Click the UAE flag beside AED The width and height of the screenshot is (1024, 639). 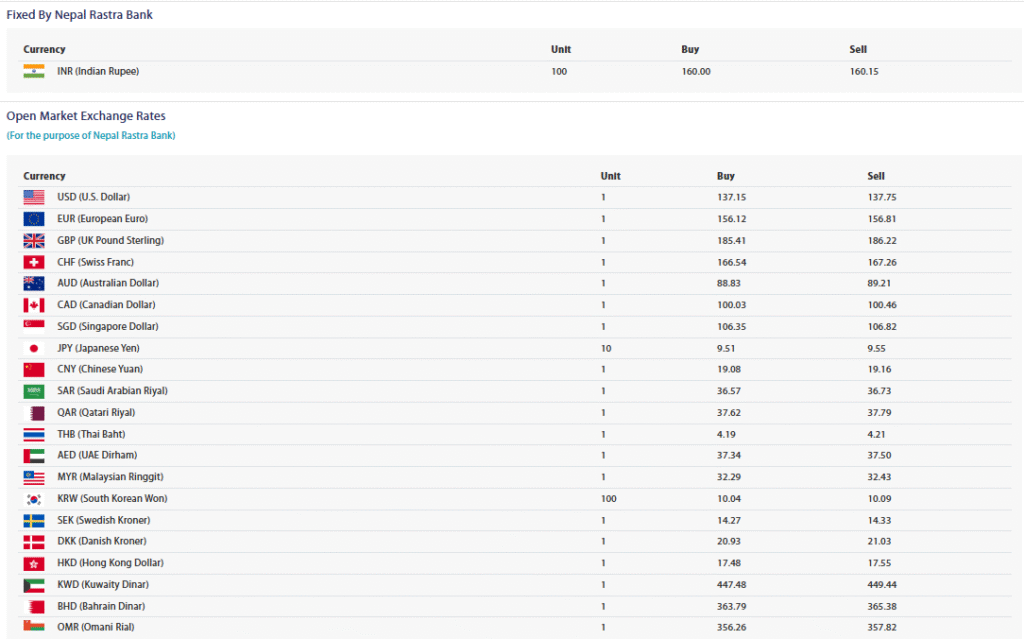pos(34,455)
